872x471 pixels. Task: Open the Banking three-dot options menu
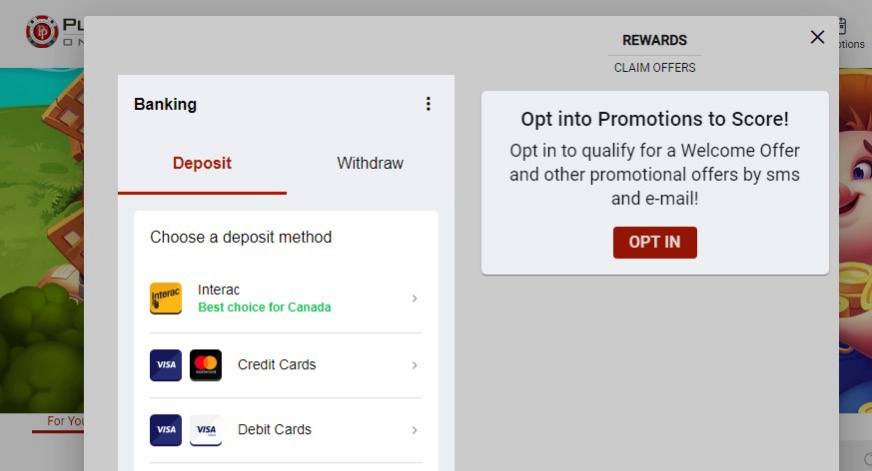428,104
